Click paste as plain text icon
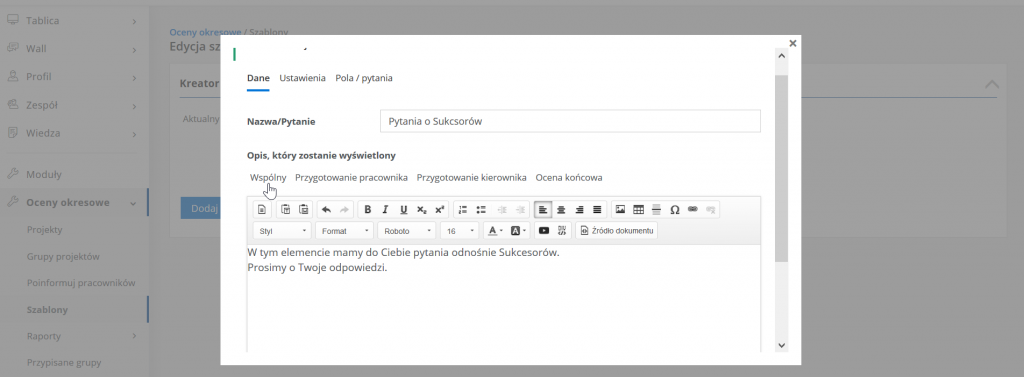Image resolution: width=1024 pixels, height=377 pixels. click(285, 210)
